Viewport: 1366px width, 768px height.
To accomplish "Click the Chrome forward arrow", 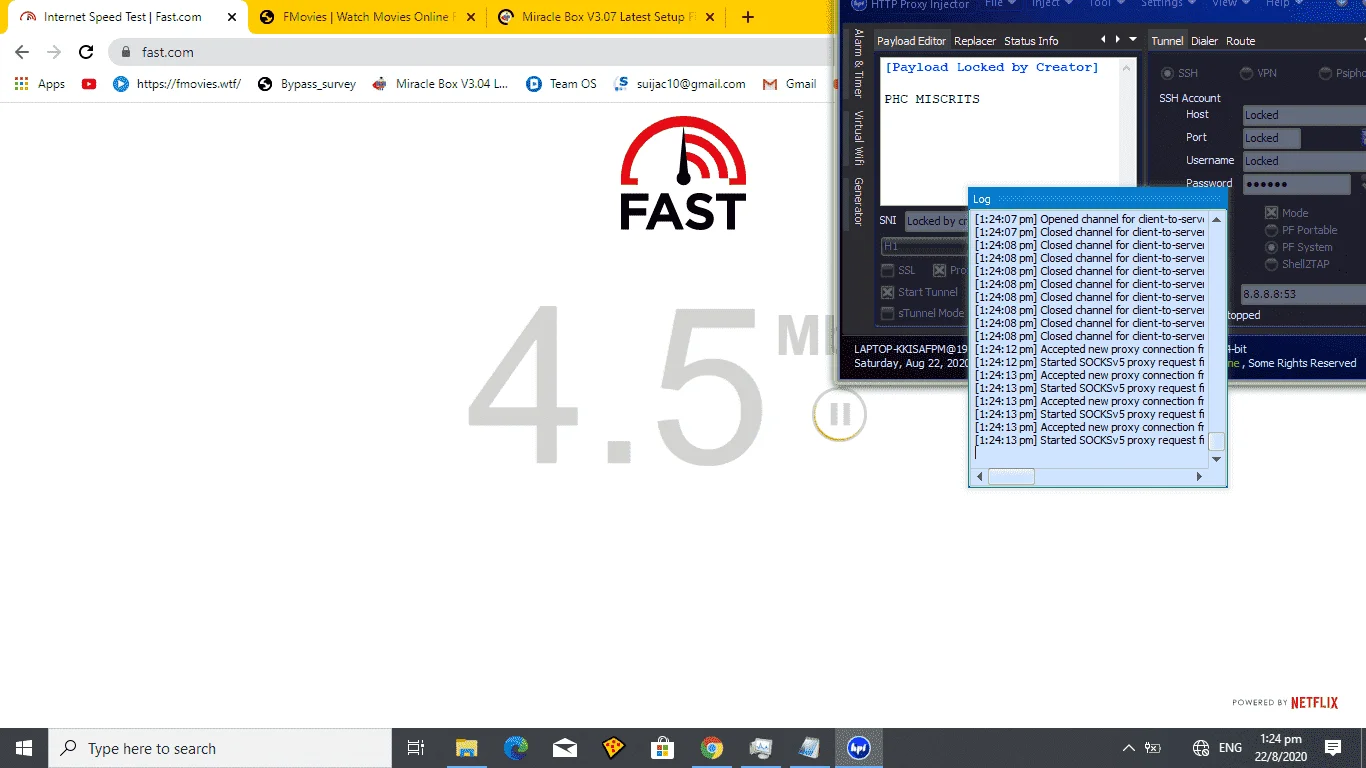I will (x=54, y=52).
